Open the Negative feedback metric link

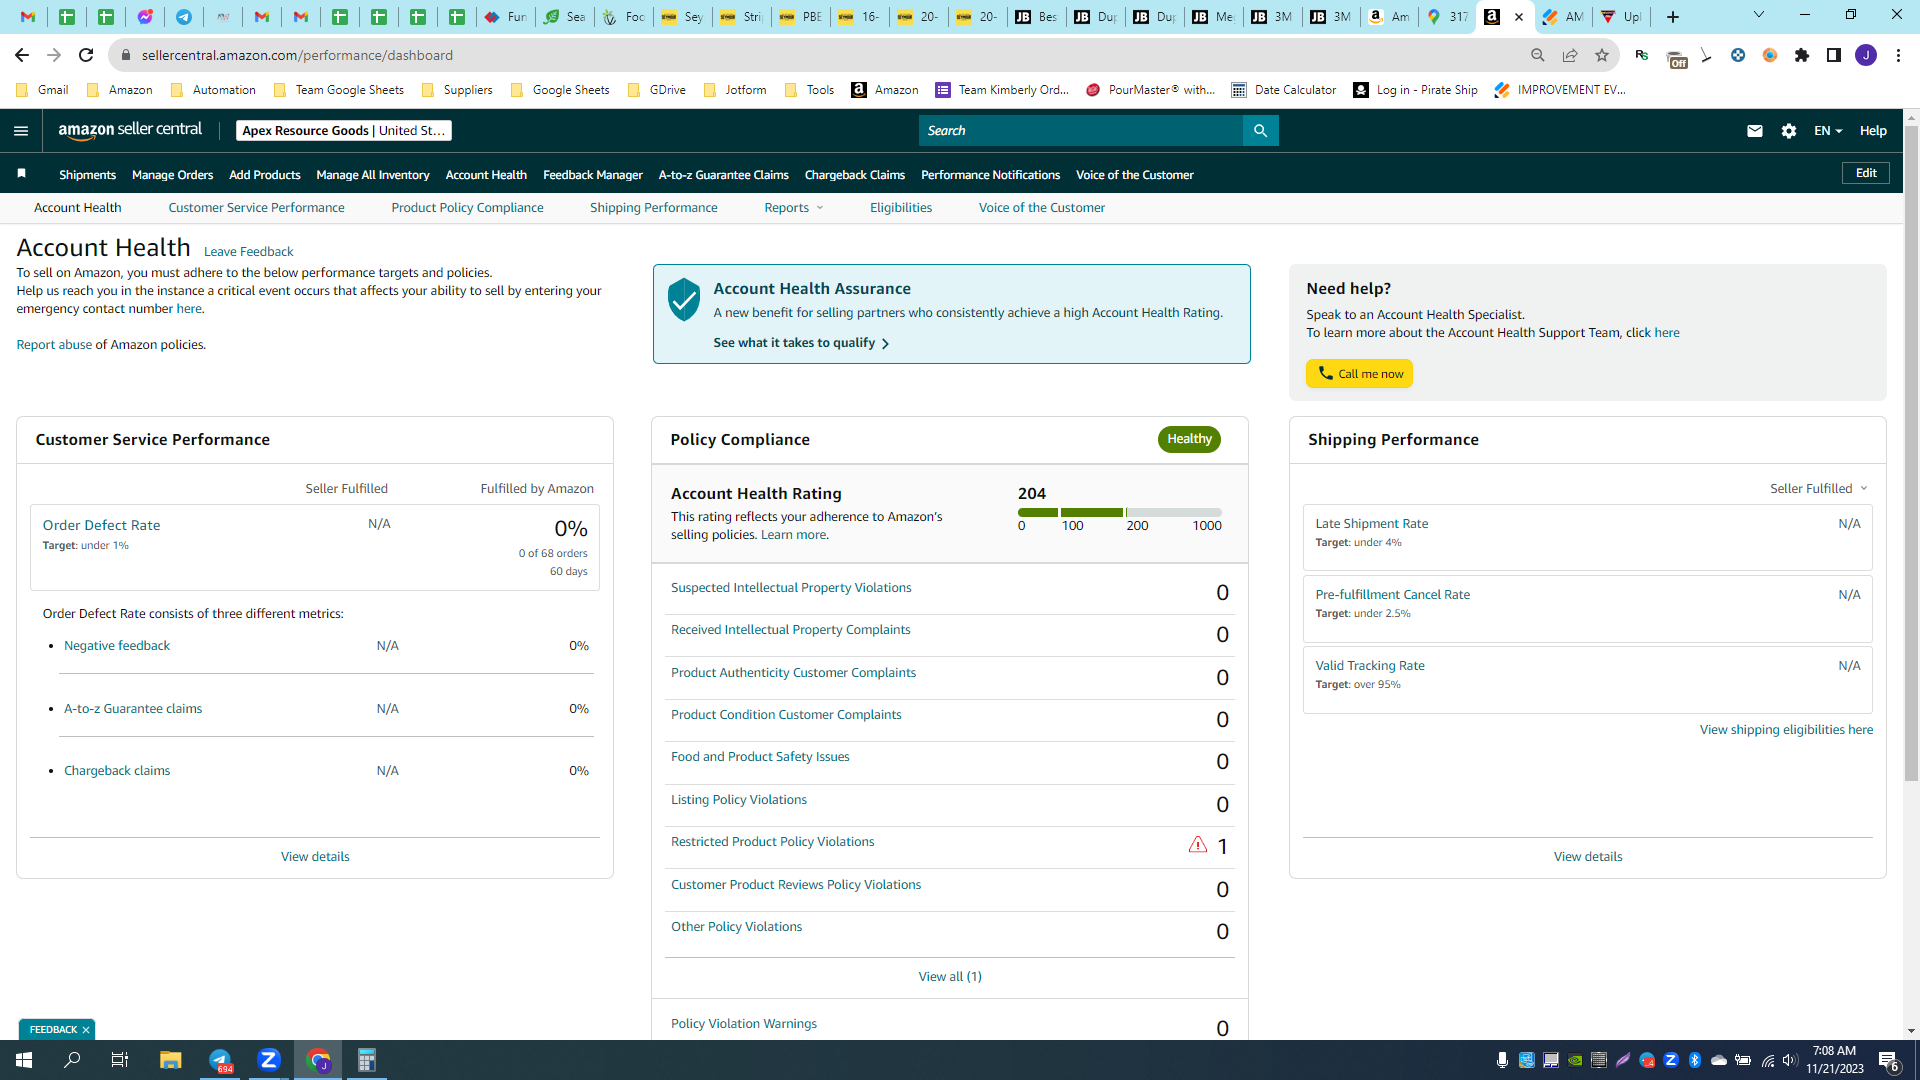[117, 646]
